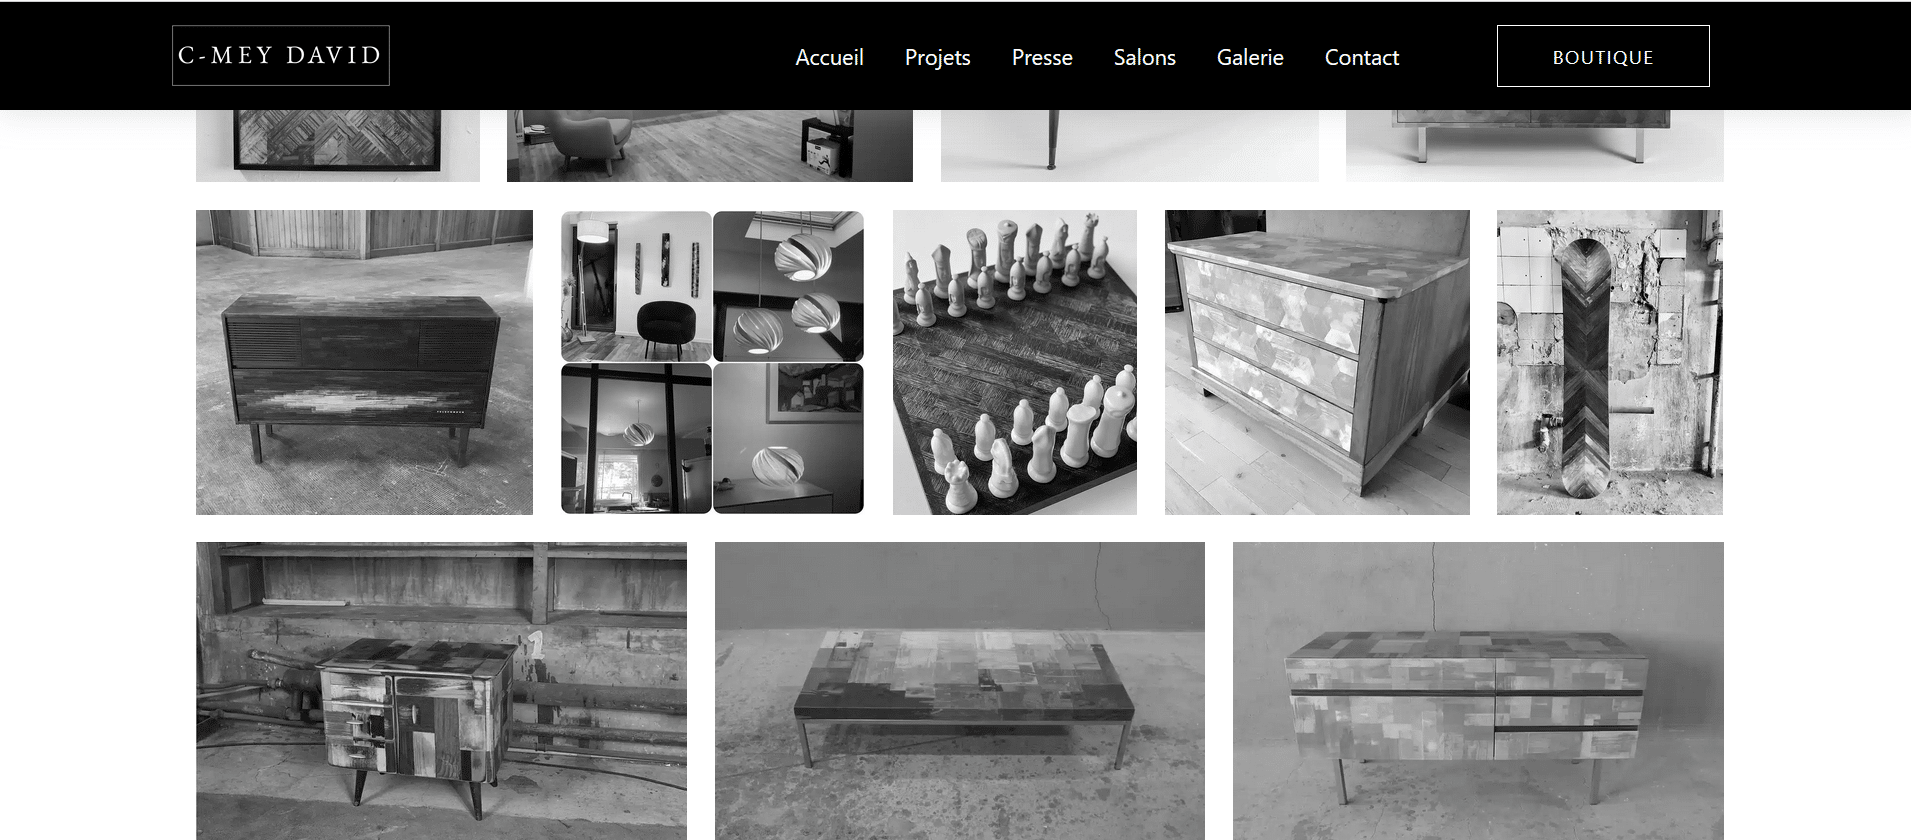Screen dimensions: 1911x840
Task: Go to the Projets page
Action: click(x=937, y=58)
